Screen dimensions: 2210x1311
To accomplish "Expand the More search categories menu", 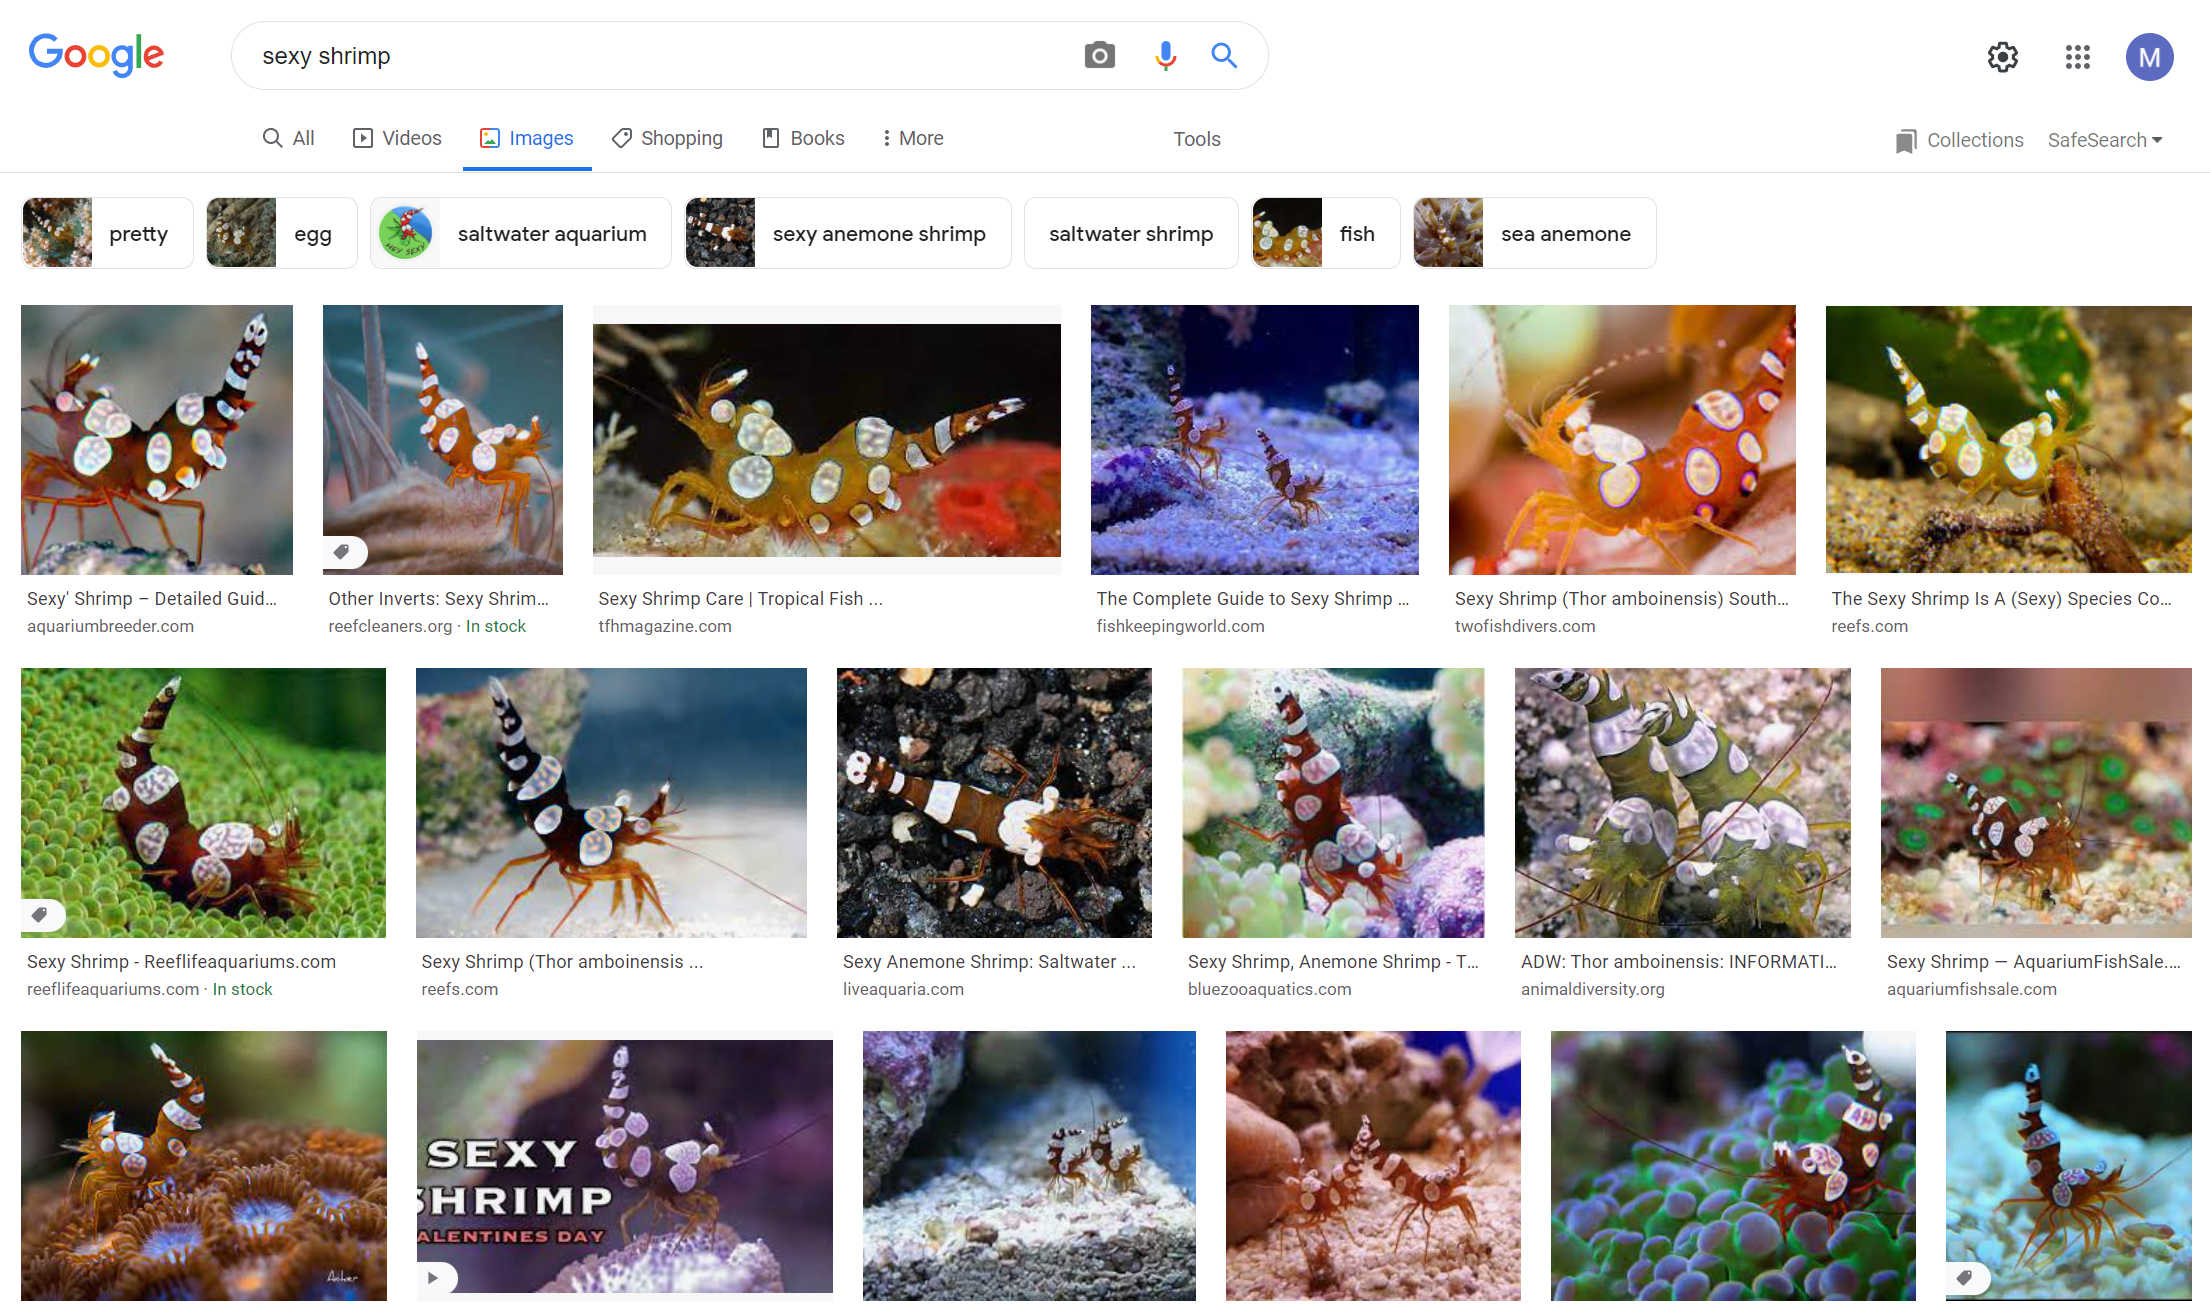I will click(910, 138).
